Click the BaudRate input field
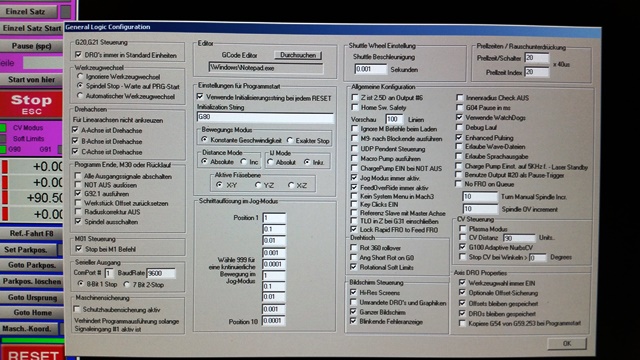 (x=161, y=273)
